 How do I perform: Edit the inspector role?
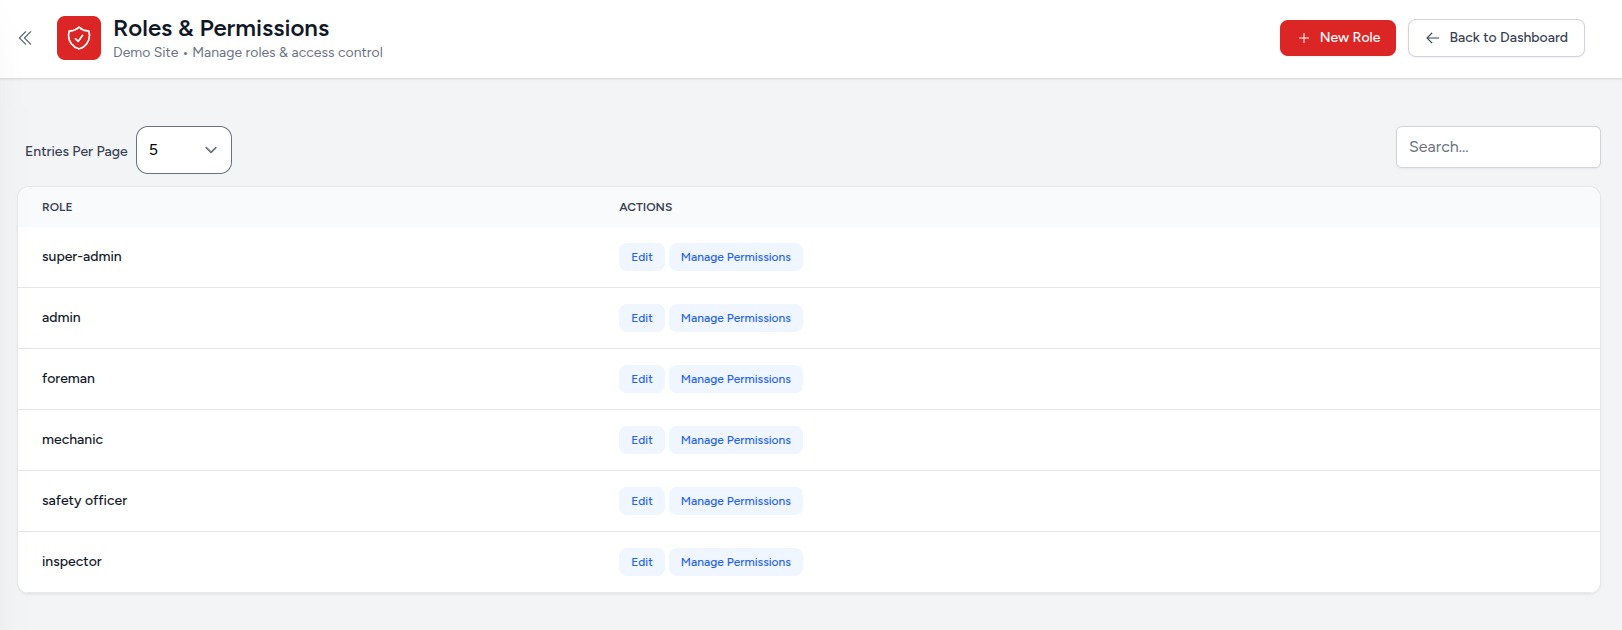[641, 562]
